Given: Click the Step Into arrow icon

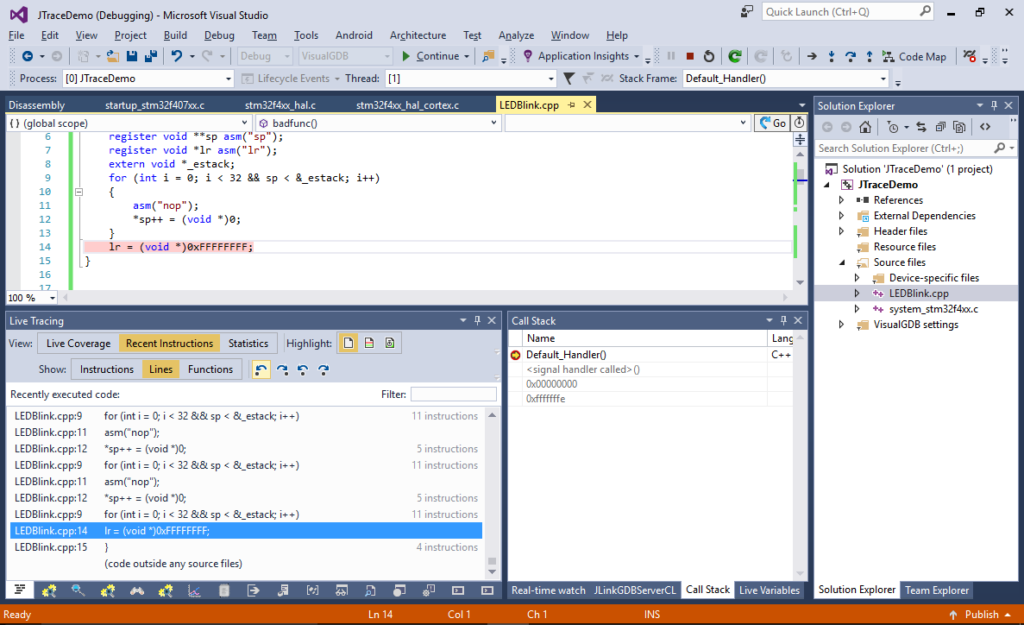Looking at the screenshot, I should tap(832, 57).
